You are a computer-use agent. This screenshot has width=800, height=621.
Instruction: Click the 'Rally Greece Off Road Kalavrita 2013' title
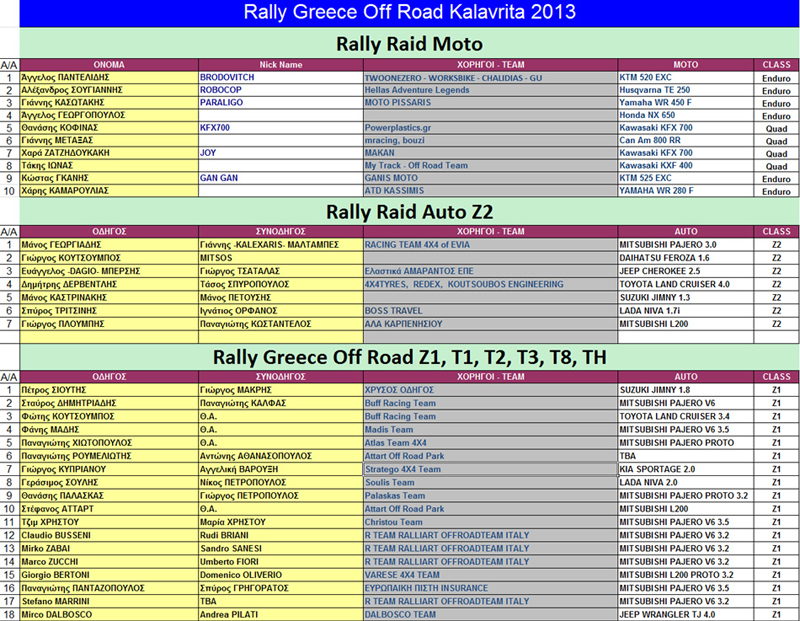pos(410,13)
